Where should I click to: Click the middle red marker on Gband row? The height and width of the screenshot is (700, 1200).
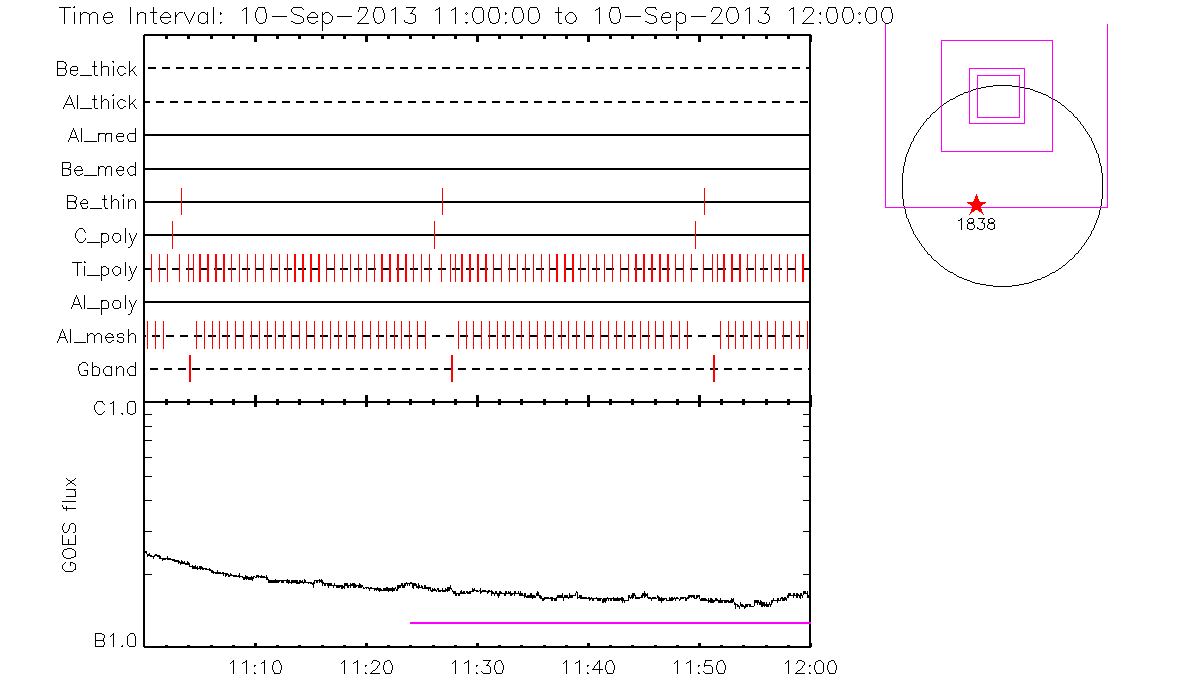pyautogui.click(x=452, y=369)
